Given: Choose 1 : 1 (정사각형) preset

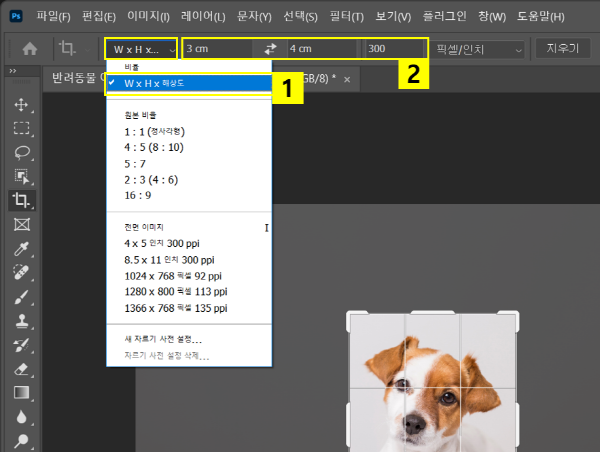Looking at the screenshot, I should coord(189,132).
